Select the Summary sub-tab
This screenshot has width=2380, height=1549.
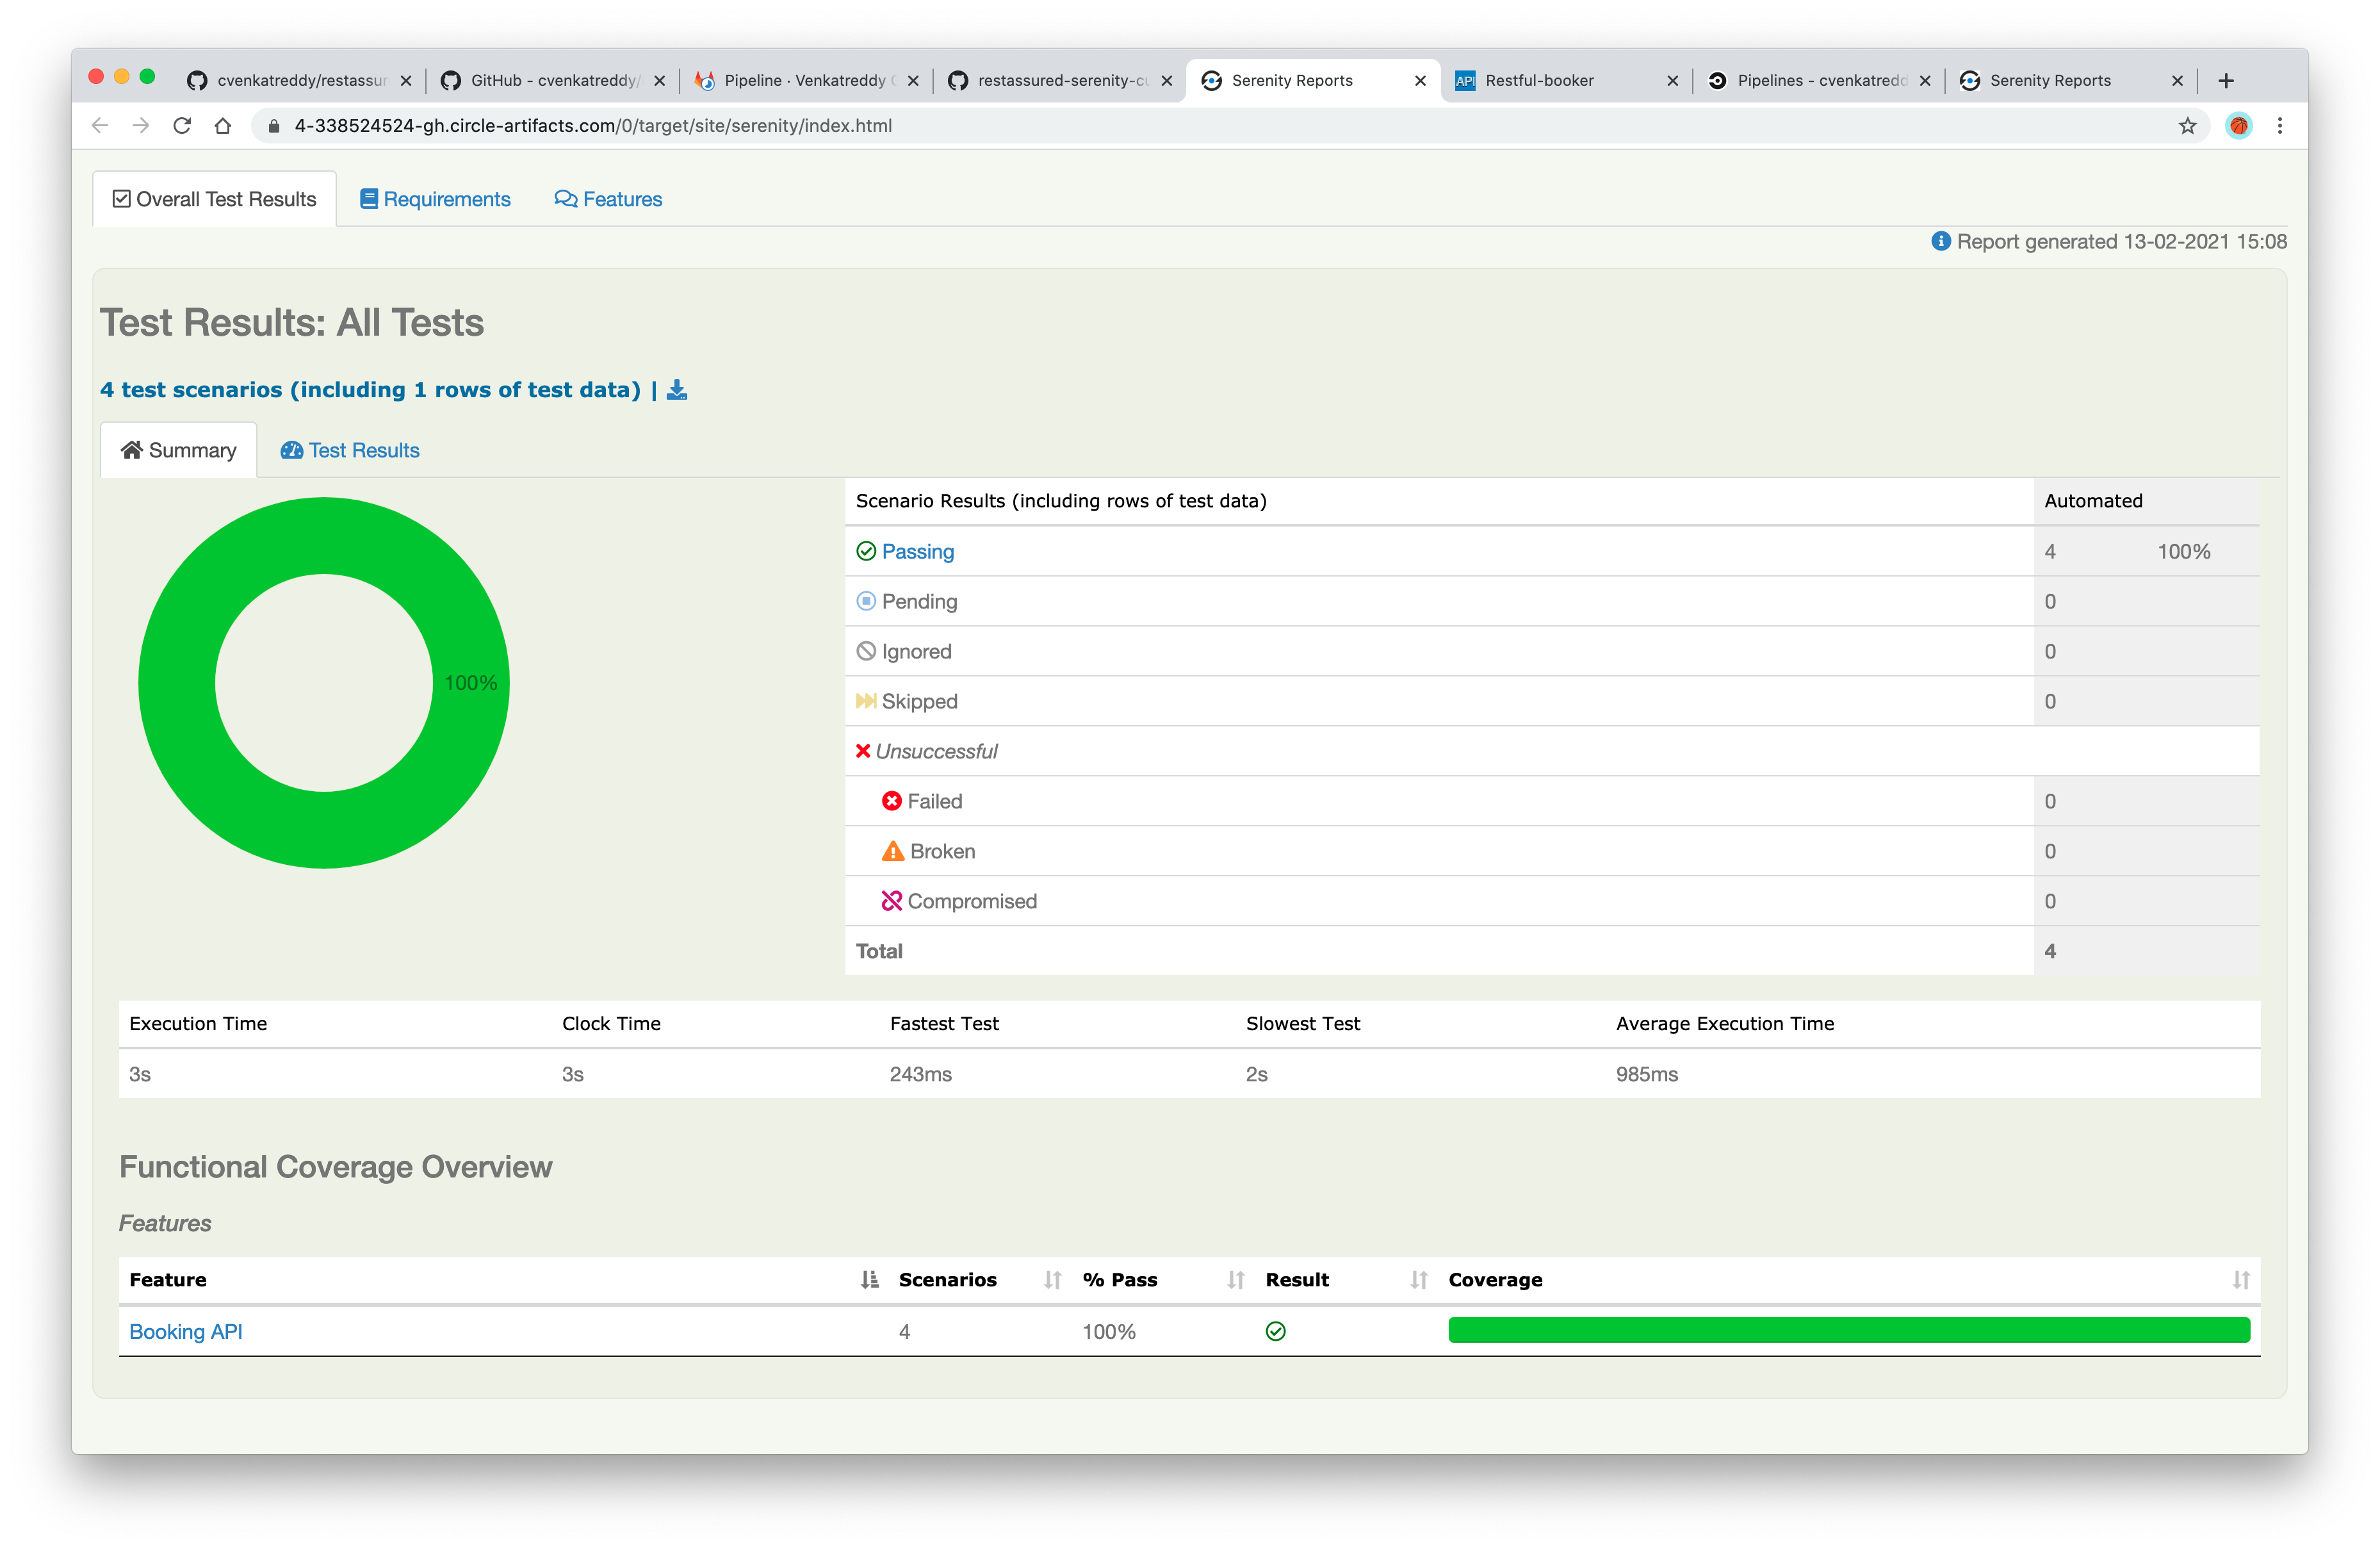(178, 450)
